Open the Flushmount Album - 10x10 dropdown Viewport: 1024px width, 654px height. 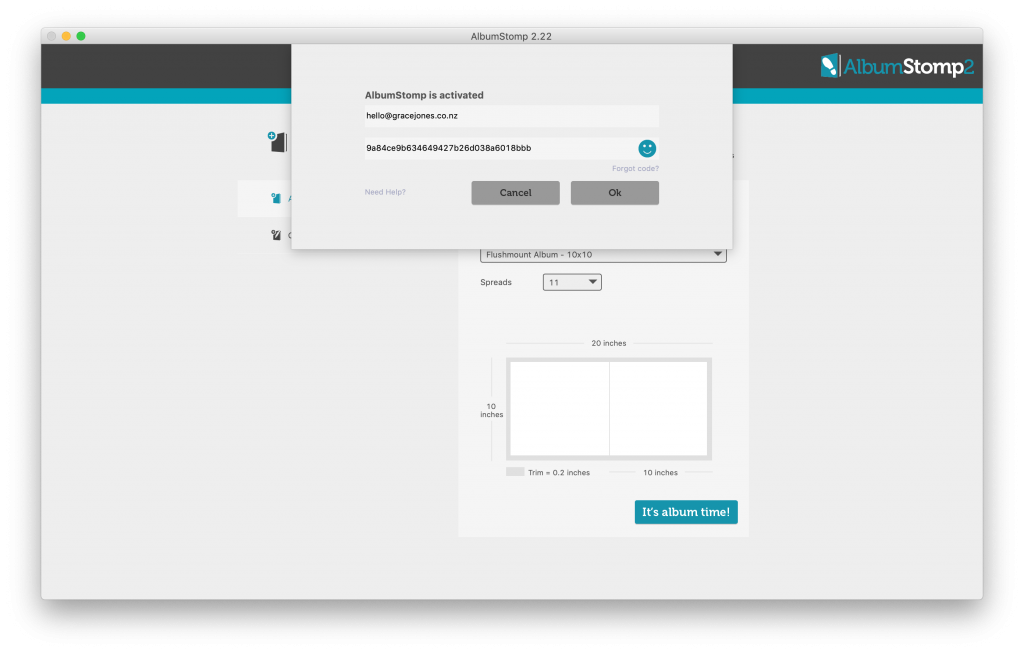(x=603, y=255)
